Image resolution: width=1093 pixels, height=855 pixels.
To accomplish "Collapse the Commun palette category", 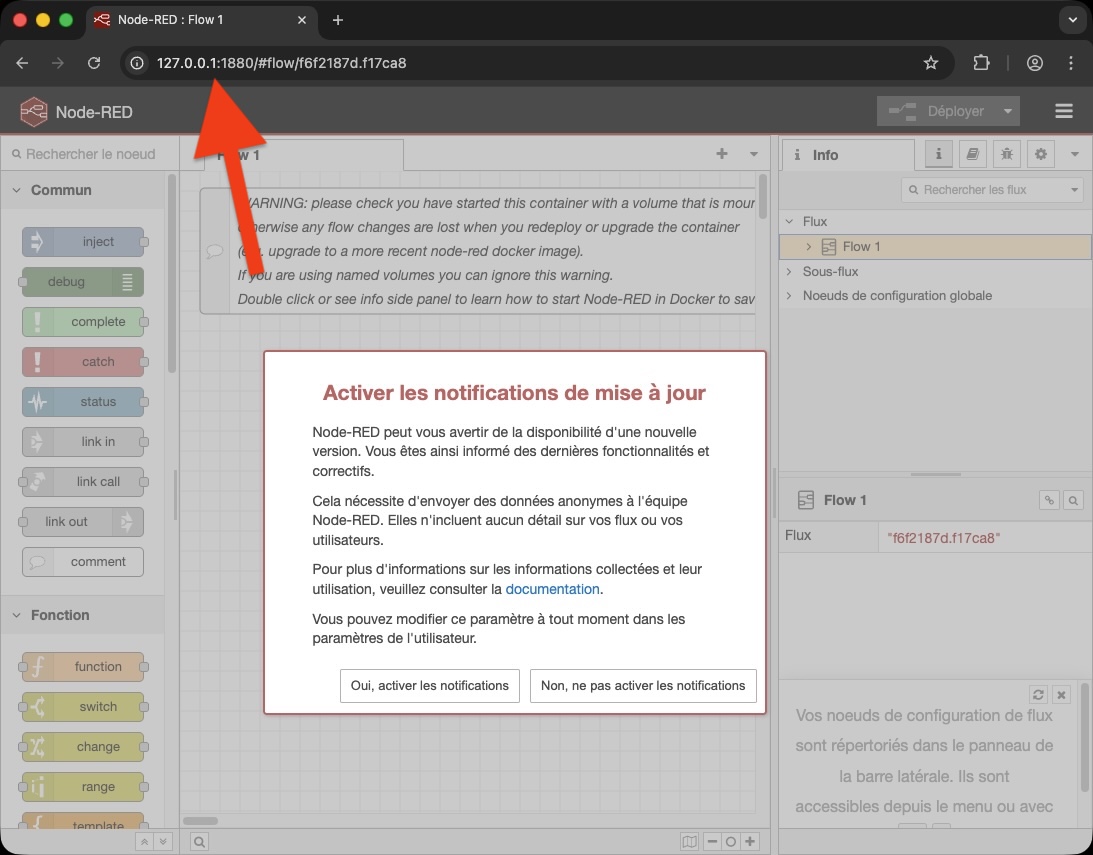I will point(17,190).
